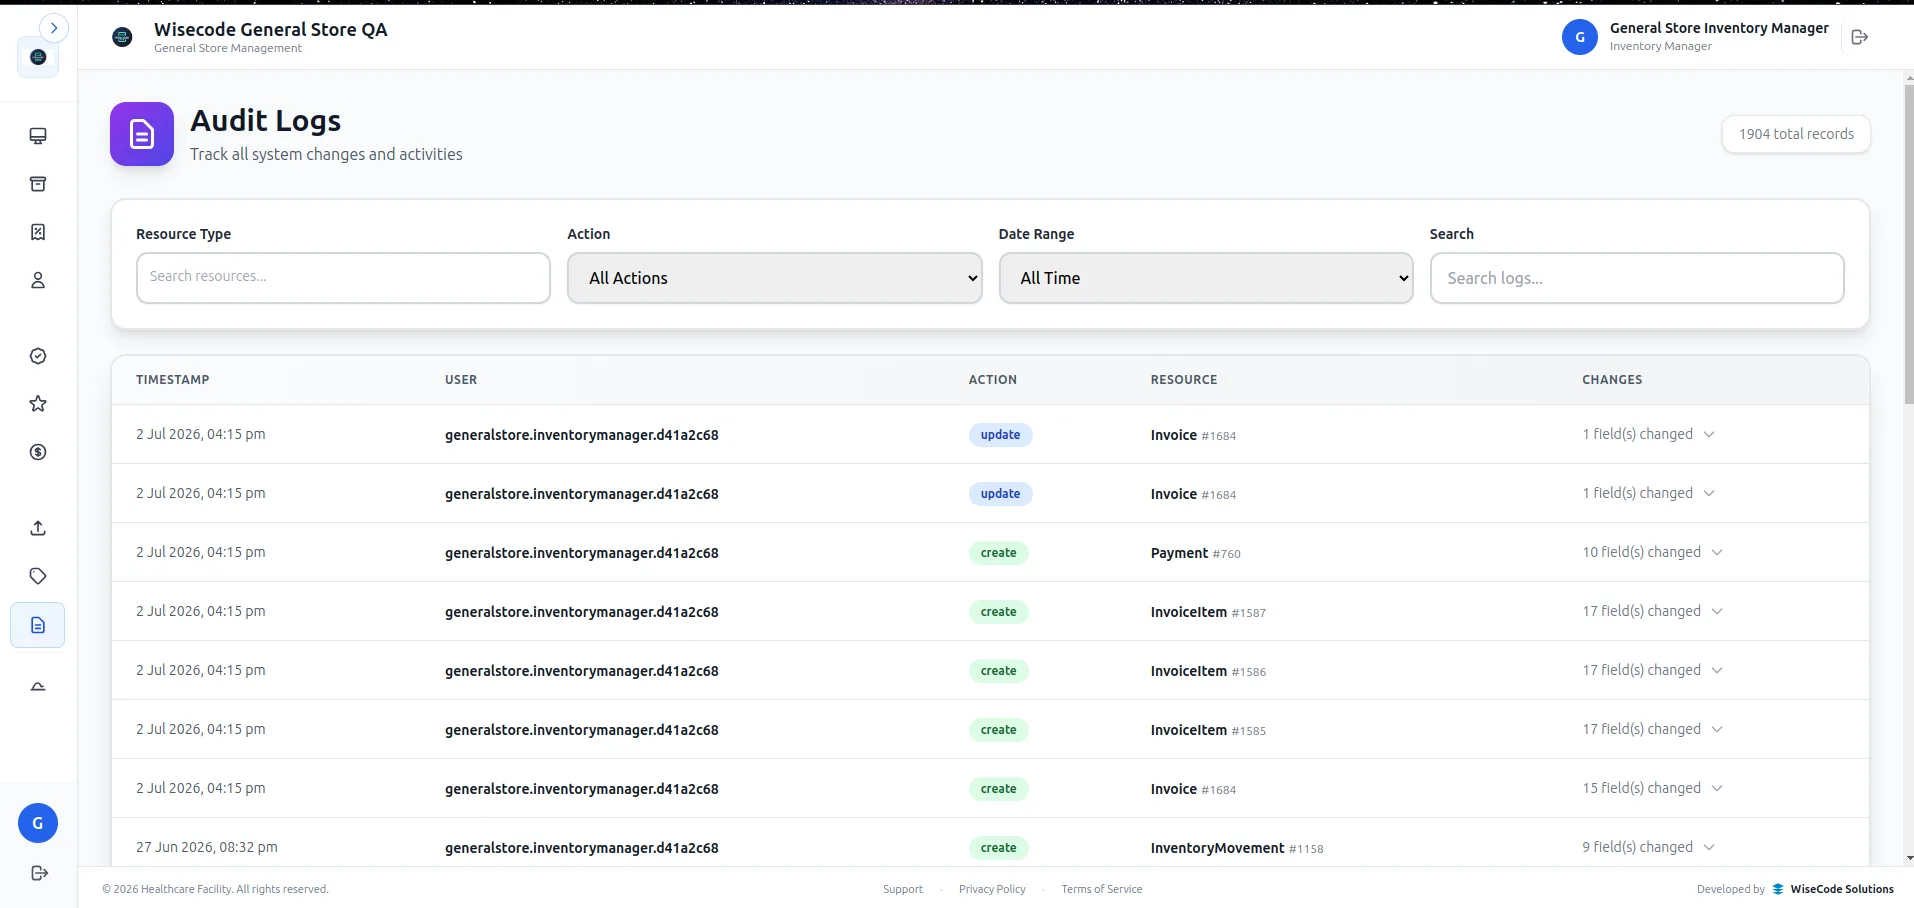Click the Payment #760 resource cell

[x=1195, y=553]
